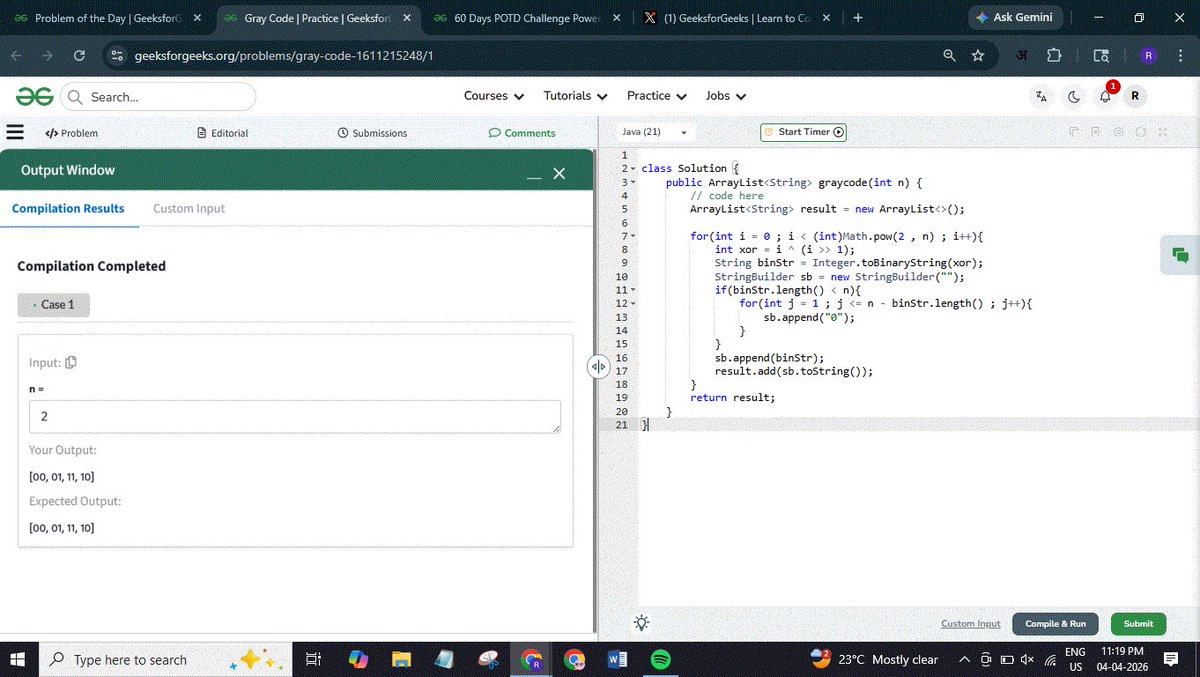Click the lightbulb hint icon below editor

pyautogui.click(x=642, y=622)
